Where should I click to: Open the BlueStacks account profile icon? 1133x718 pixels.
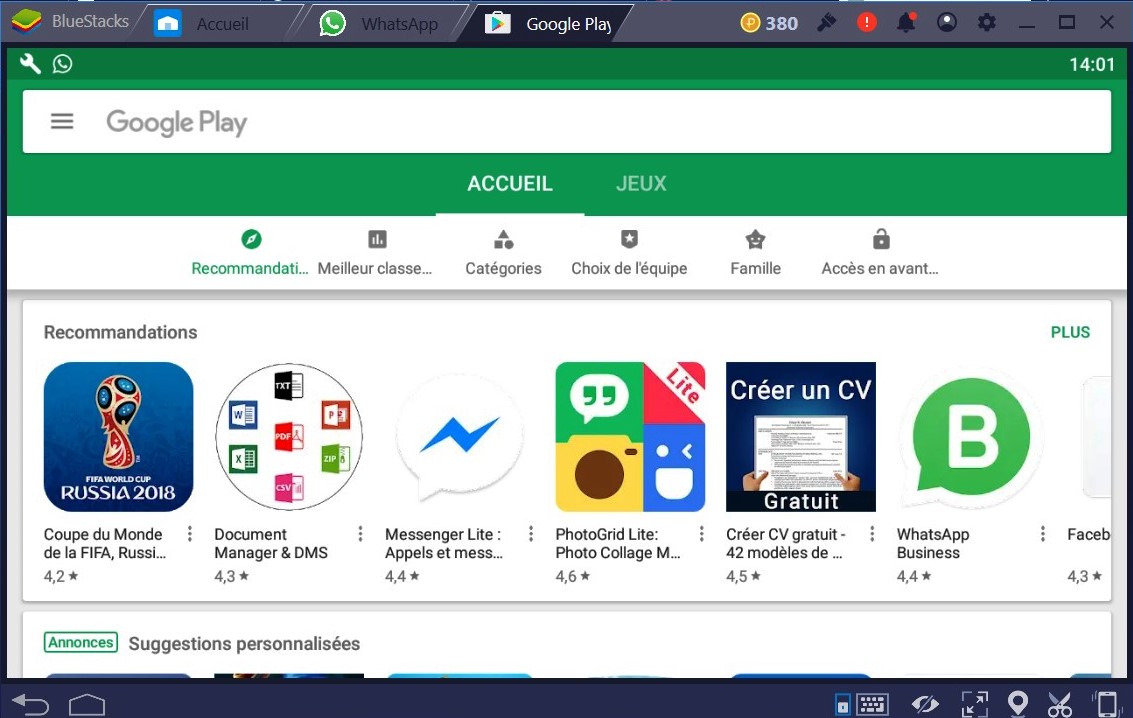pos(947,23)
